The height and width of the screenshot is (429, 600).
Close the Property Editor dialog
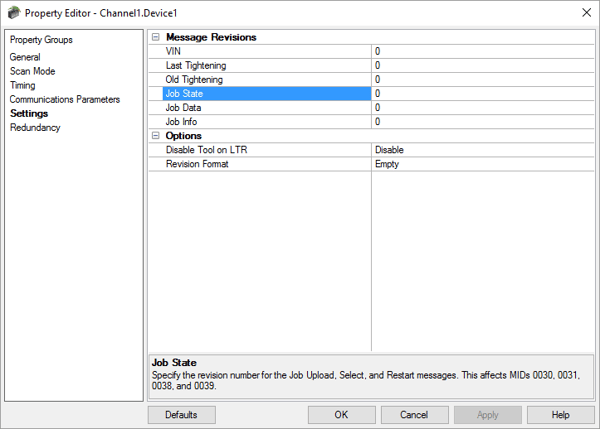click(584, 12)
